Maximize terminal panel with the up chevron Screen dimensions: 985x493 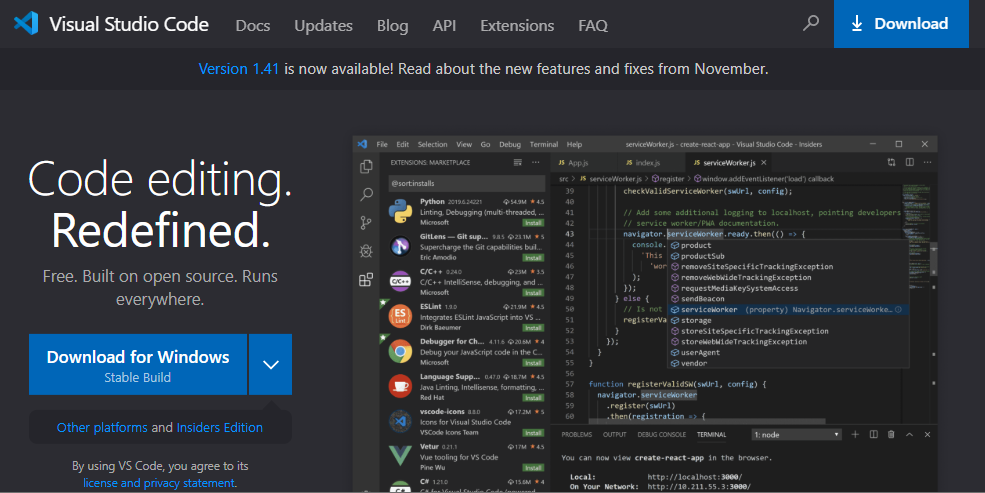[909, 434]
